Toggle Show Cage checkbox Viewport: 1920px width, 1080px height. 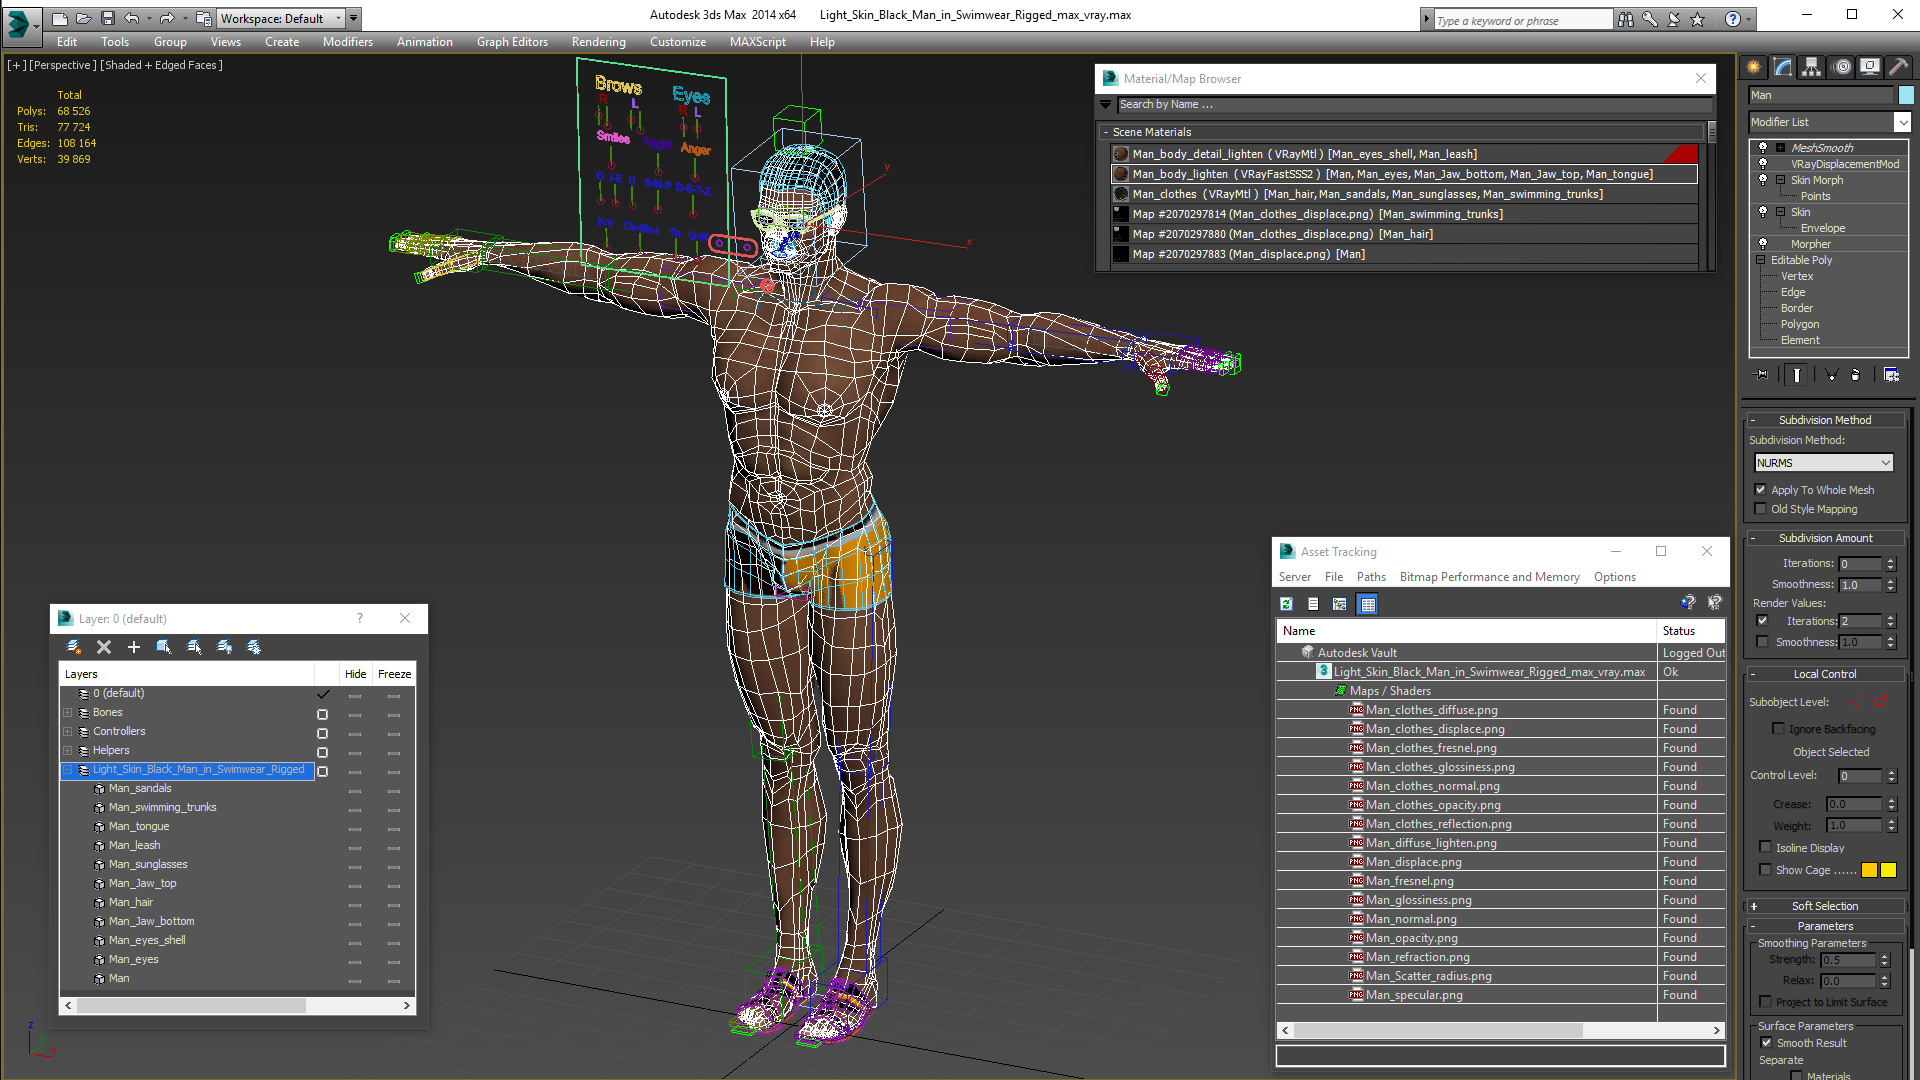point(1766,870)
